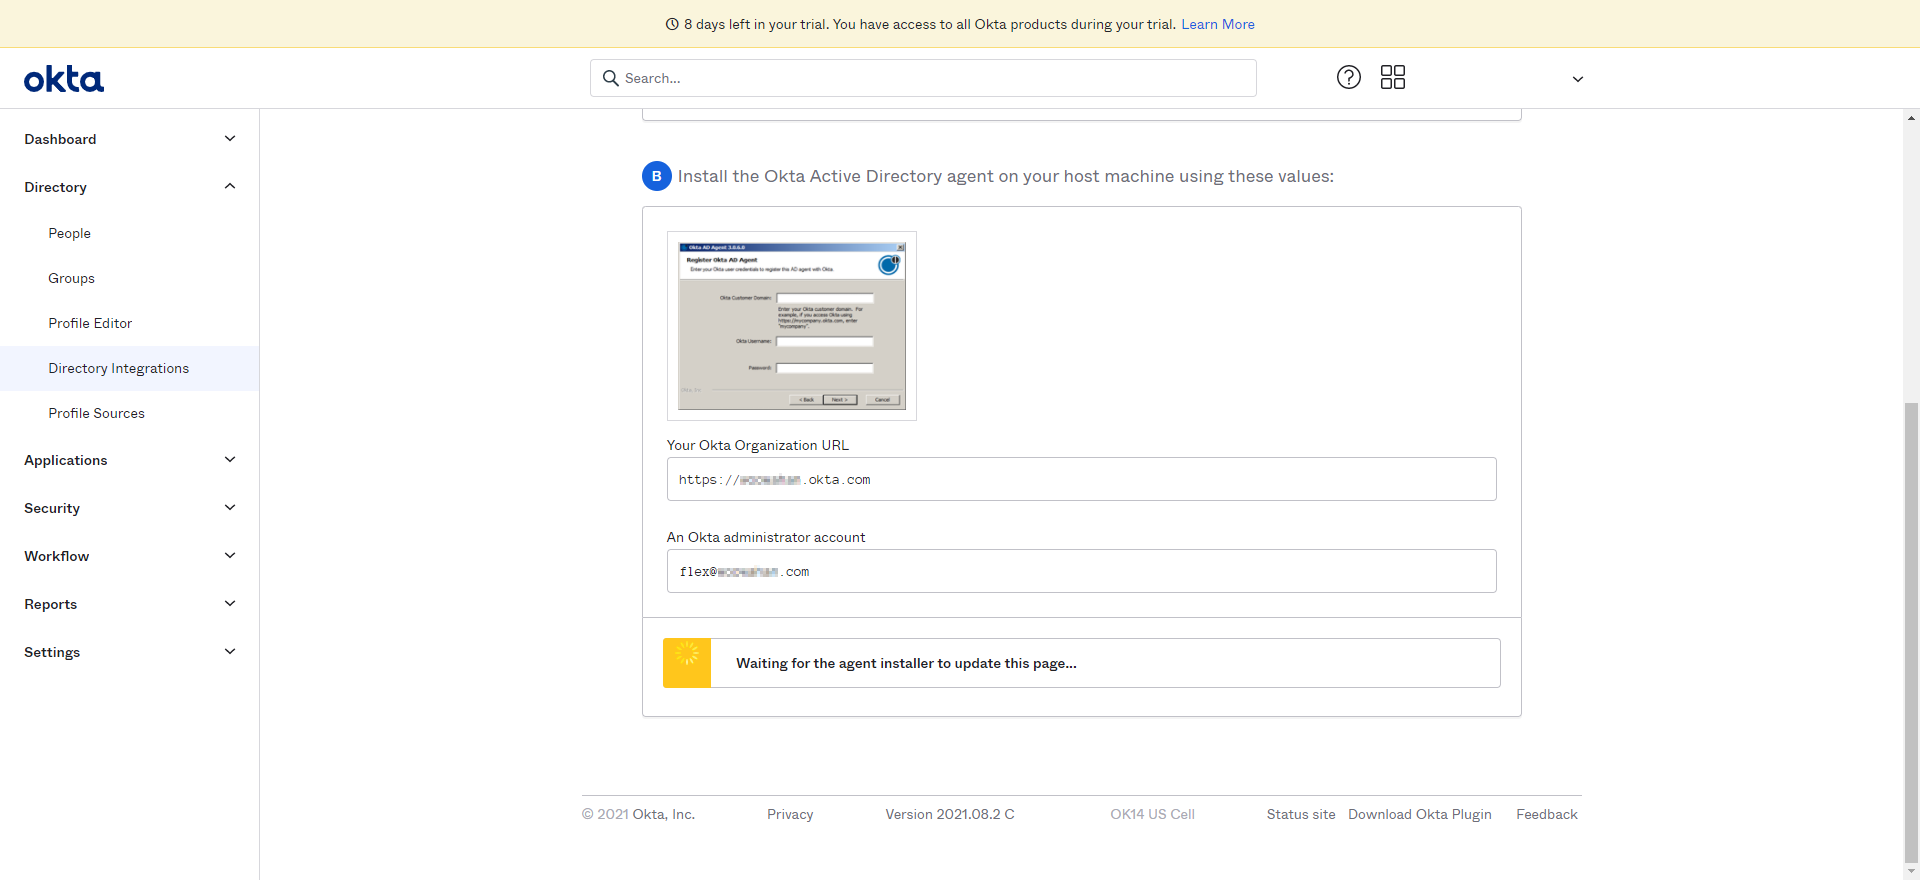
Task: Expand the Workflow menu chevron
Action: coord(230,556)
